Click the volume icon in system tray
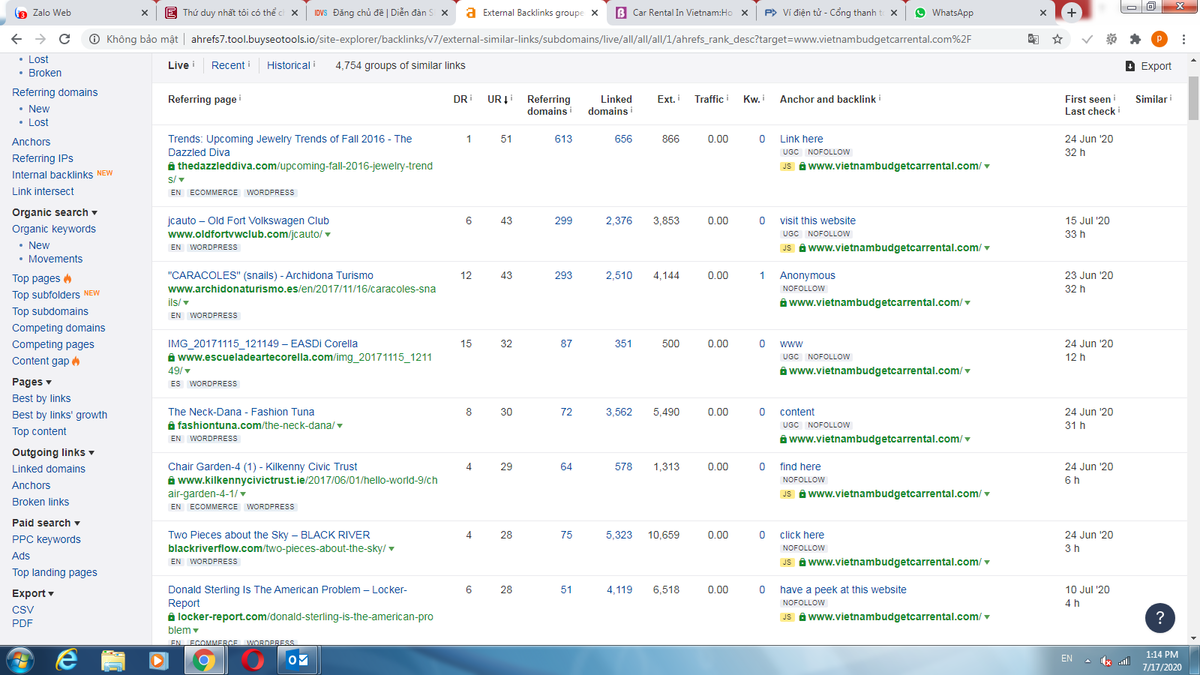This screenshot has width=1200, height=675. point(1107,661)
